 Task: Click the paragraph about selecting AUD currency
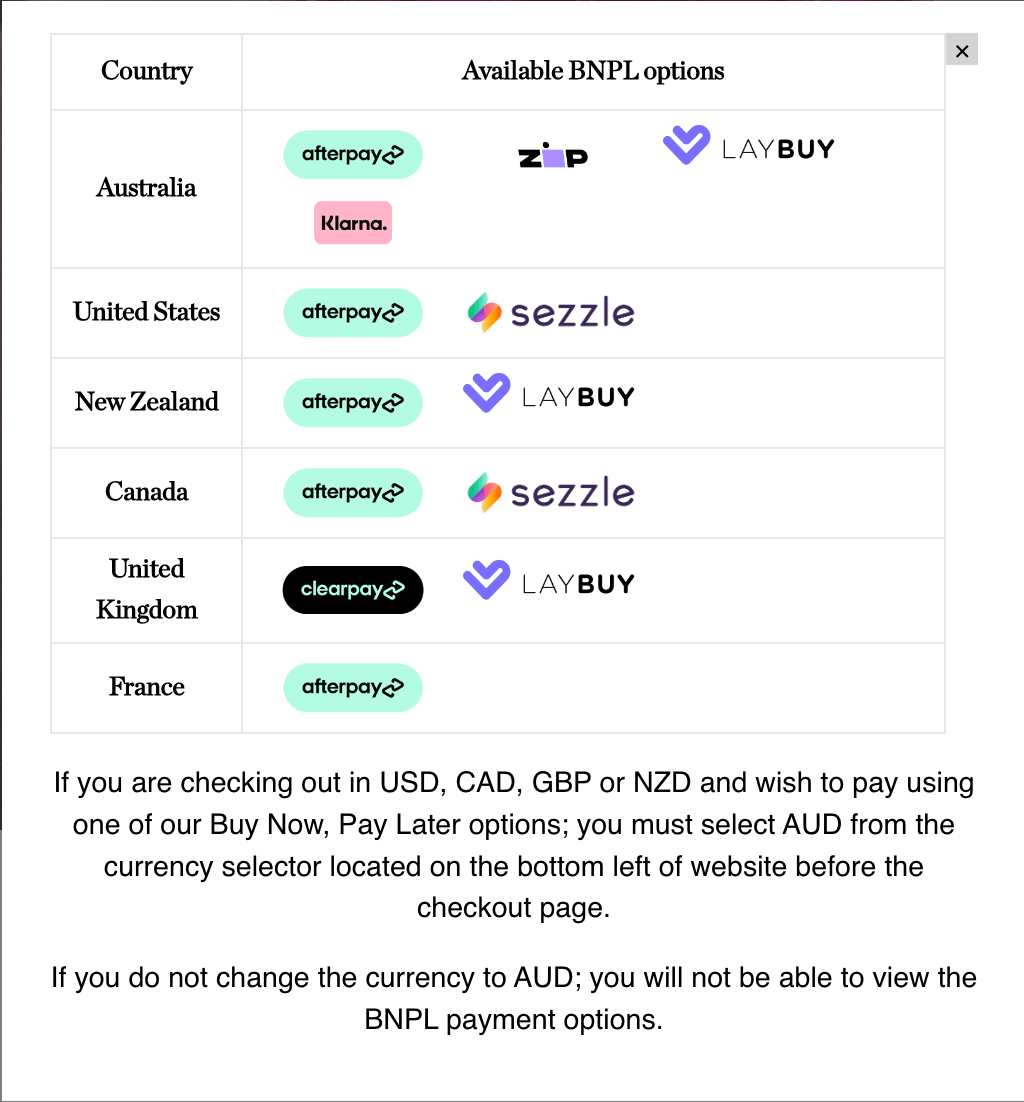point(514,845)
